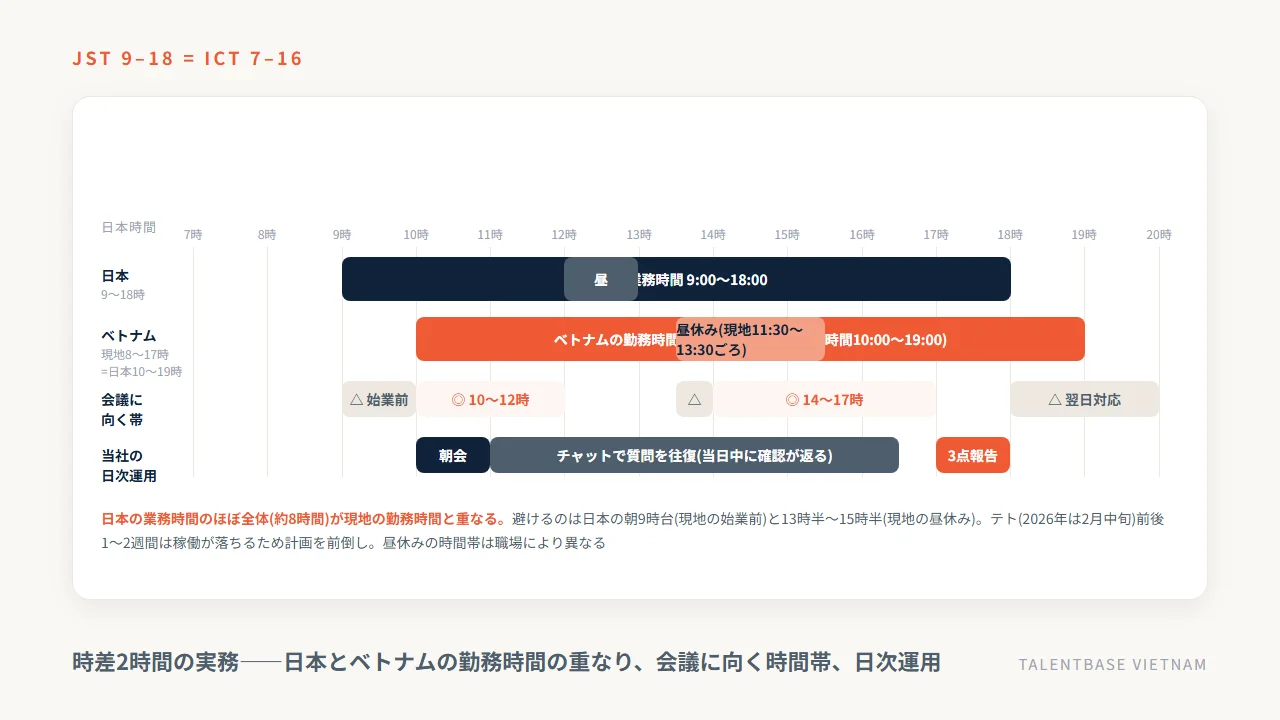The width and height of the screenshot is (1280, 720).
Task: Click the 7時 axis tick label
Action: [x=193, y=235]
